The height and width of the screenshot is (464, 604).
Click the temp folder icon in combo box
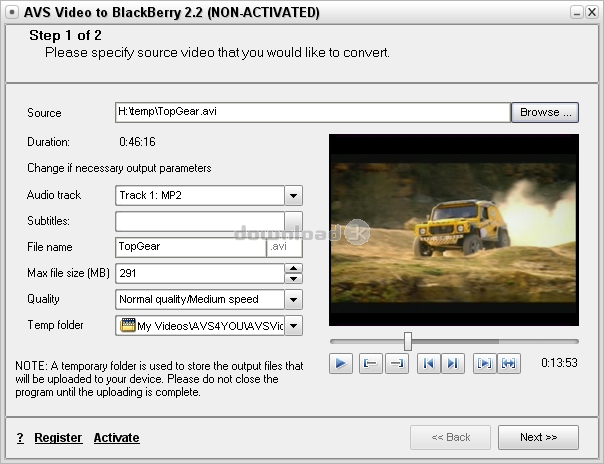tap(128, 325)
